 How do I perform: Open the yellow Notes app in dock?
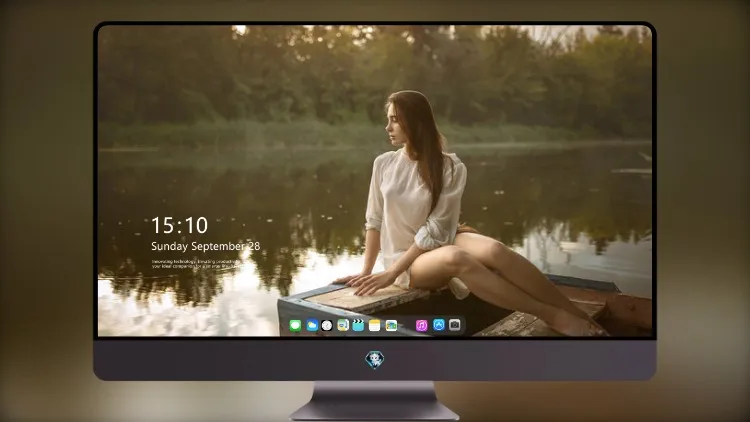pyautogui.click(x=375, y=326)
